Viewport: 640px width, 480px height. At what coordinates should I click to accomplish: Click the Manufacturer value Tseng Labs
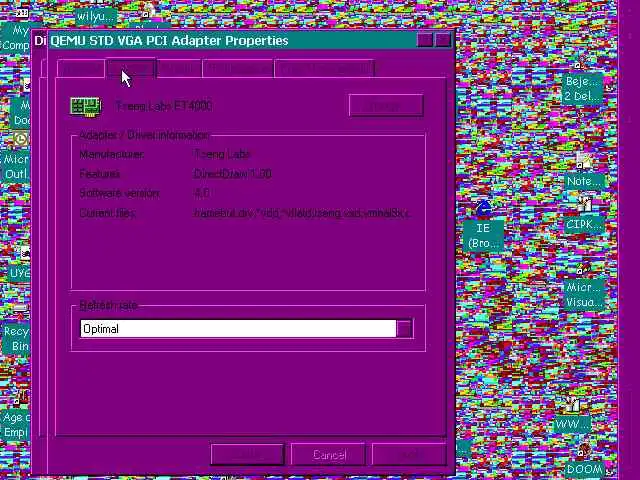tap(222, 154)
